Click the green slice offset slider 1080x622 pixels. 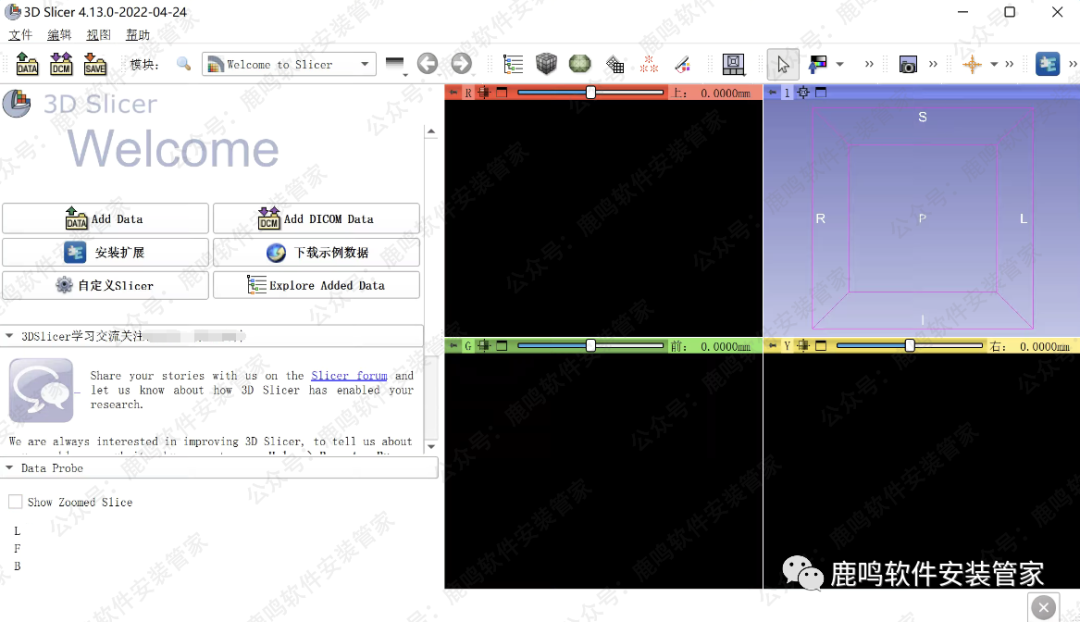tap(590, 346)
